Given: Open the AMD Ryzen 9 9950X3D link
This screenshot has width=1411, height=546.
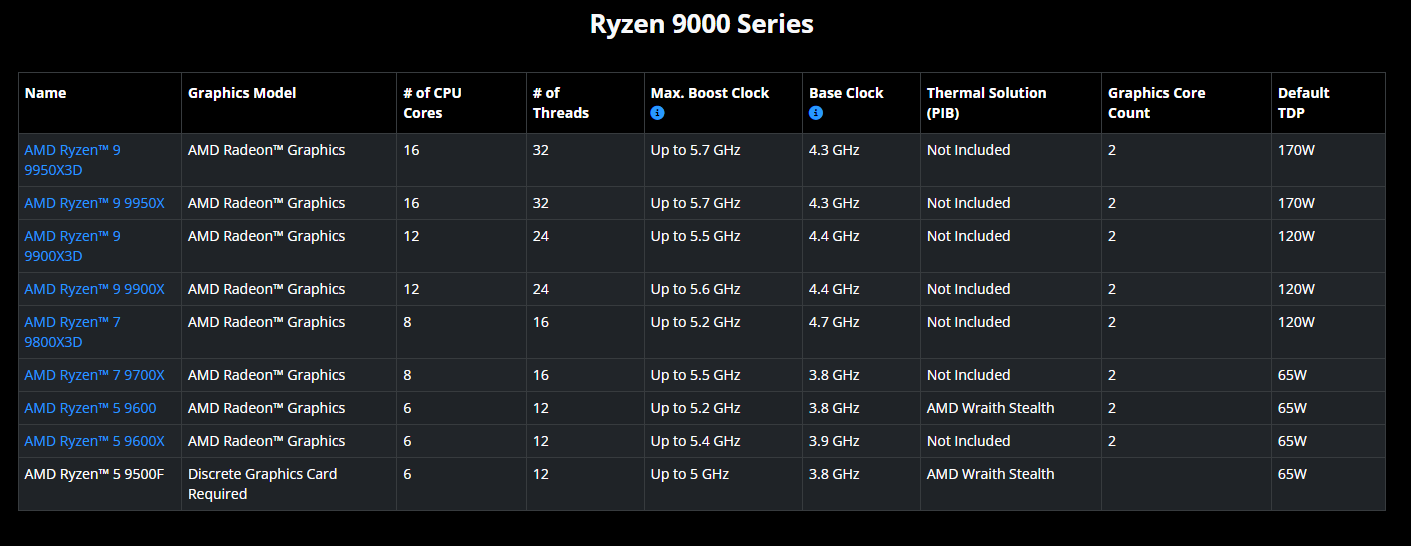Looking at the screenshot, I should (72, 160).
